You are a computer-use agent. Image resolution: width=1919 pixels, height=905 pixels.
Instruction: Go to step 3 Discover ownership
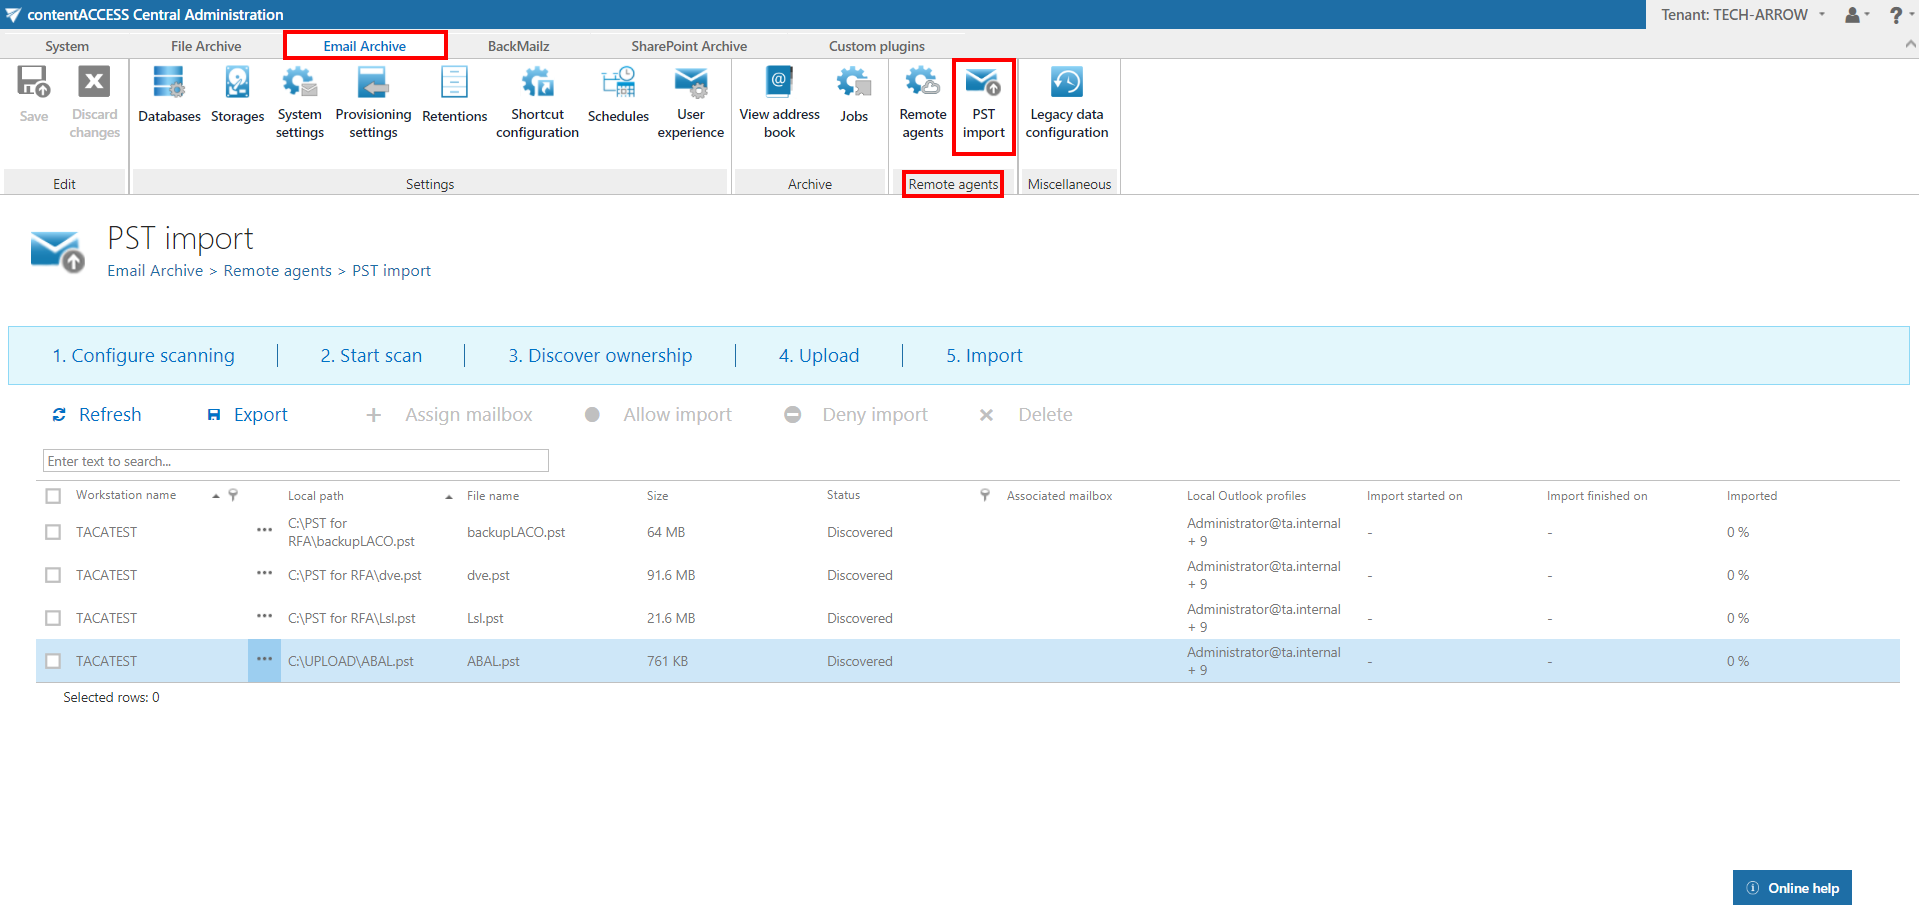click(x=599, y=356)
